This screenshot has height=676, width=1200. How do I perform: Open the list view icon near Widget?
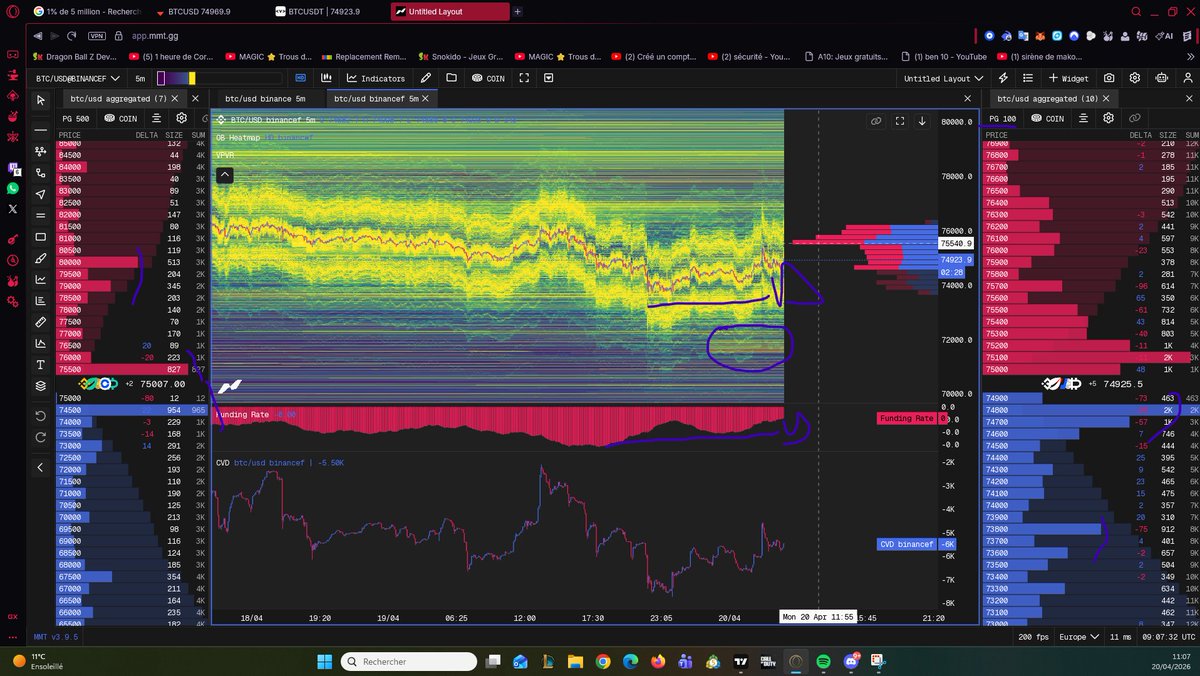click(x=1028, y=78)
